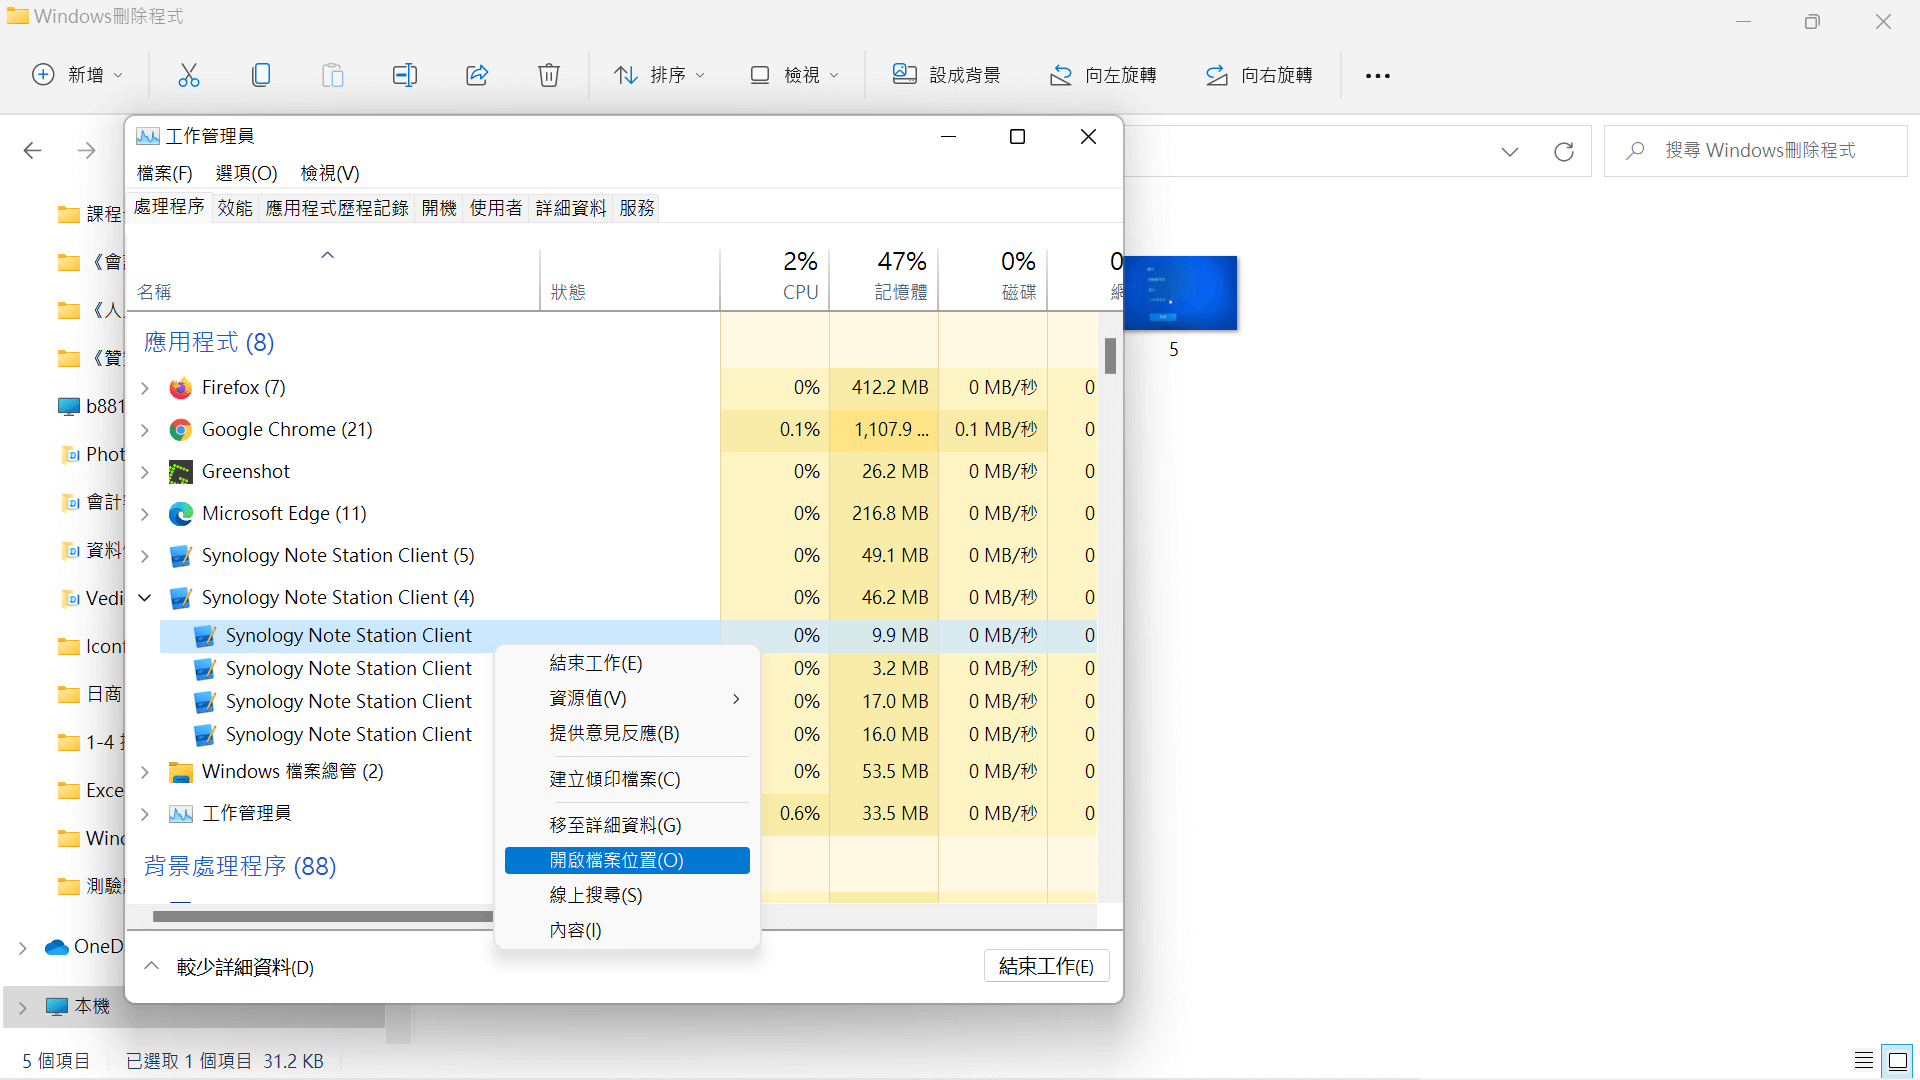Click the 工作管理員 icon in the process list
The height and width of the screenshot is (1080, 1920).
(181, 814)
